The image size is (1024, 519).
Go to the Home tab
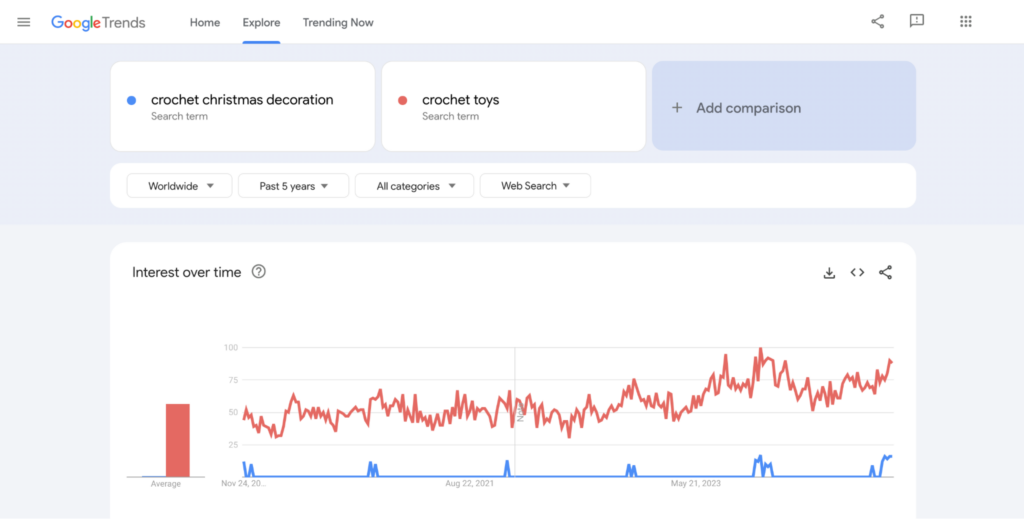[x=205, y=22]
